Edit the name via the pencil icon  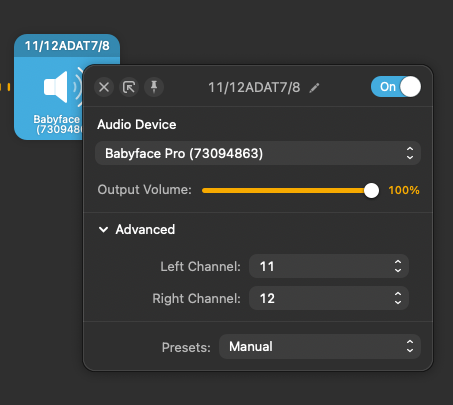point(314,88)
